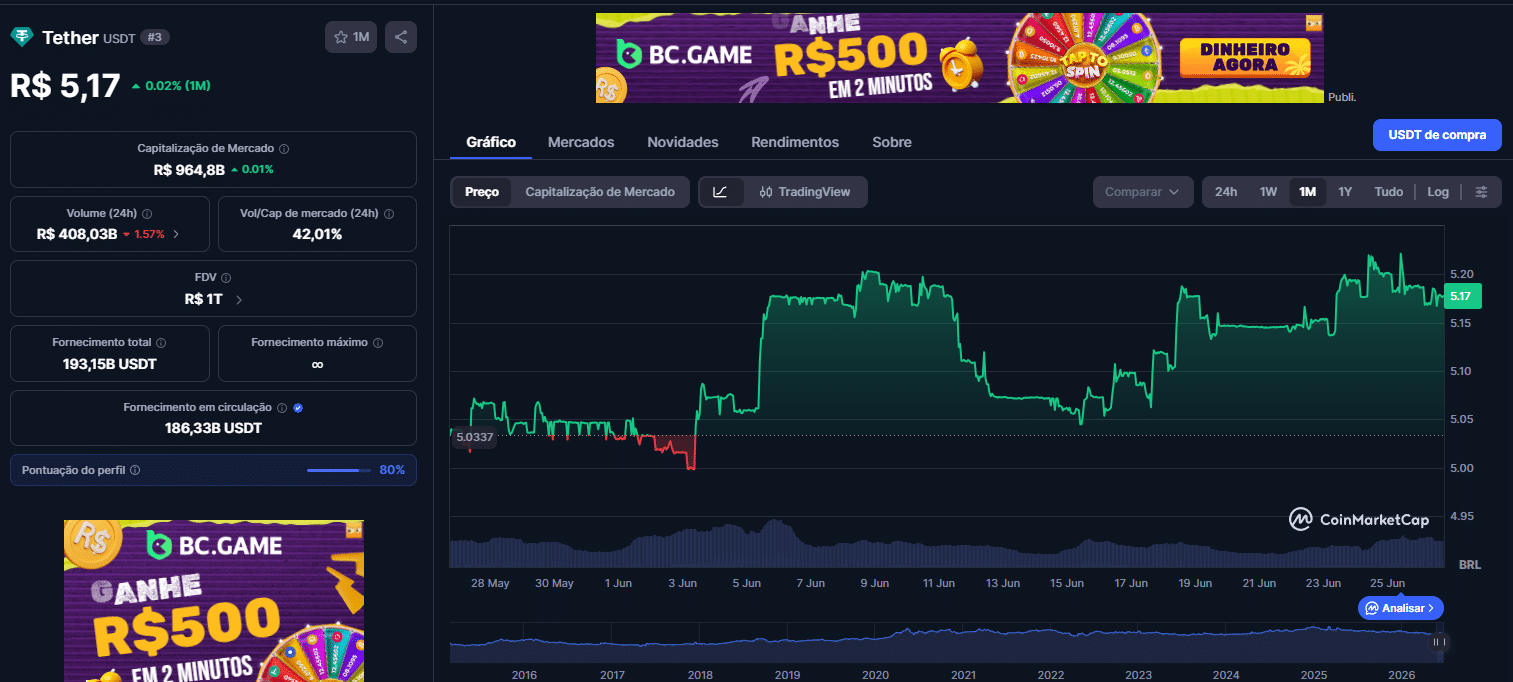1513x682 pixels.
Task: Select the line chart icon
Action: [x=721, y=192]
